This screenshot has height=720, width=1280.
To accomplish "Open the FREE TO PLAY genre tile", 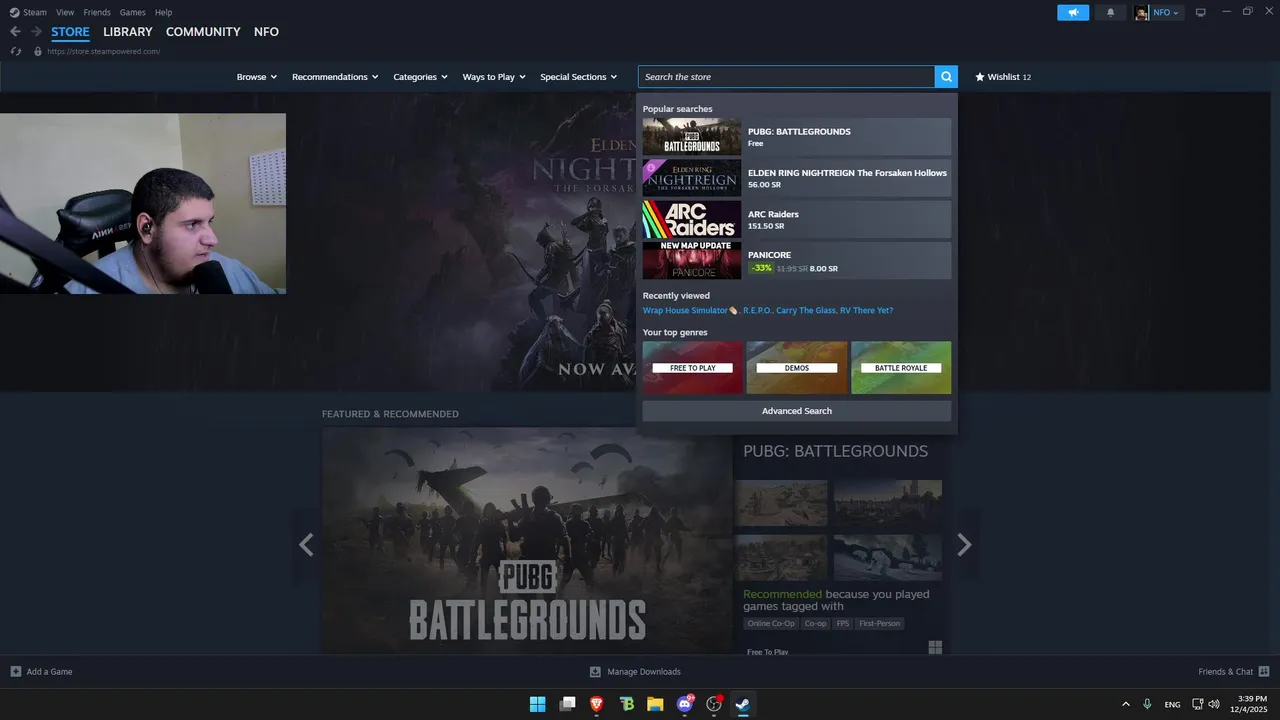I will [x=693, y=368].
